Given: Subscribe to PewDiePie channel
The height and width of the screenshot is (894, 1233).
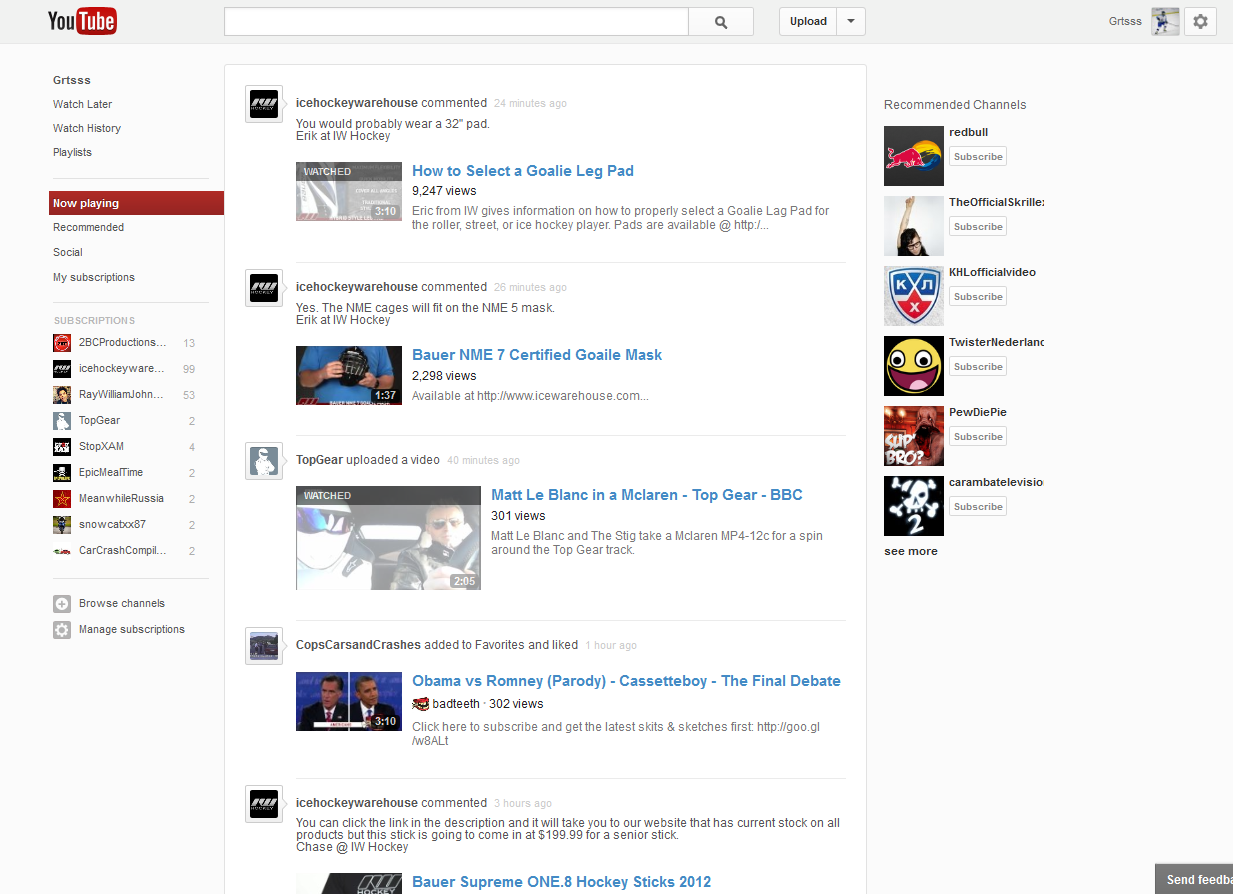Looking at the screenshot, I should [x=978, y=437].
